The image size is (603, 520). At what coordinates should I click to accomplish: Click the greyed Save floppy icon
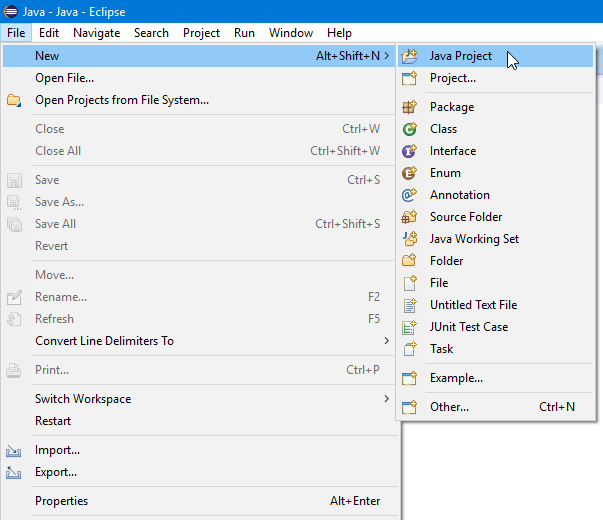14,180
